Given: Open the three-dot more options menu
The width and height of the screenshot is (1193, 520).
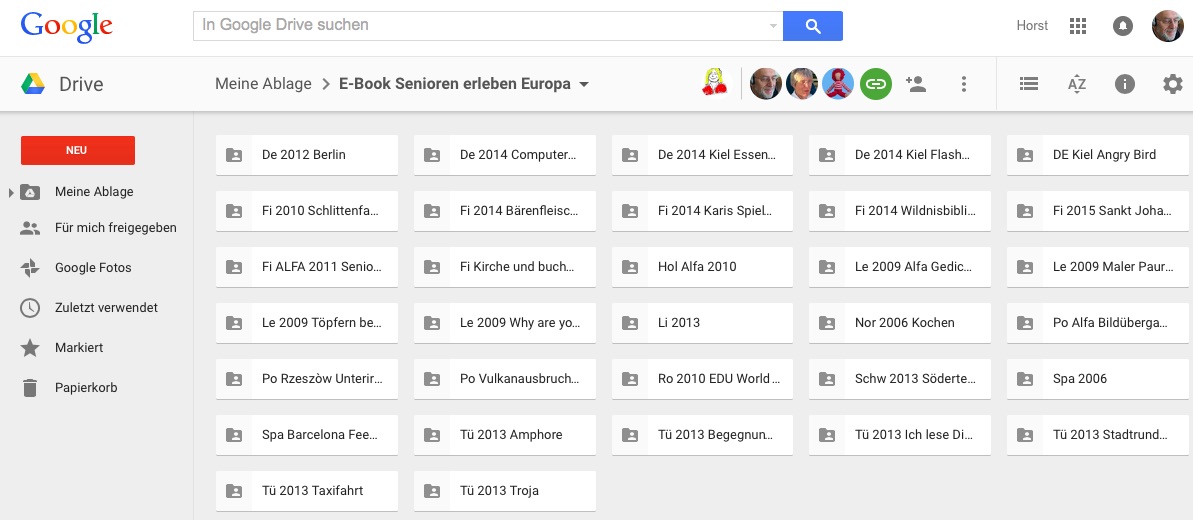Looking at the screenshot, I should pos(963,84).
